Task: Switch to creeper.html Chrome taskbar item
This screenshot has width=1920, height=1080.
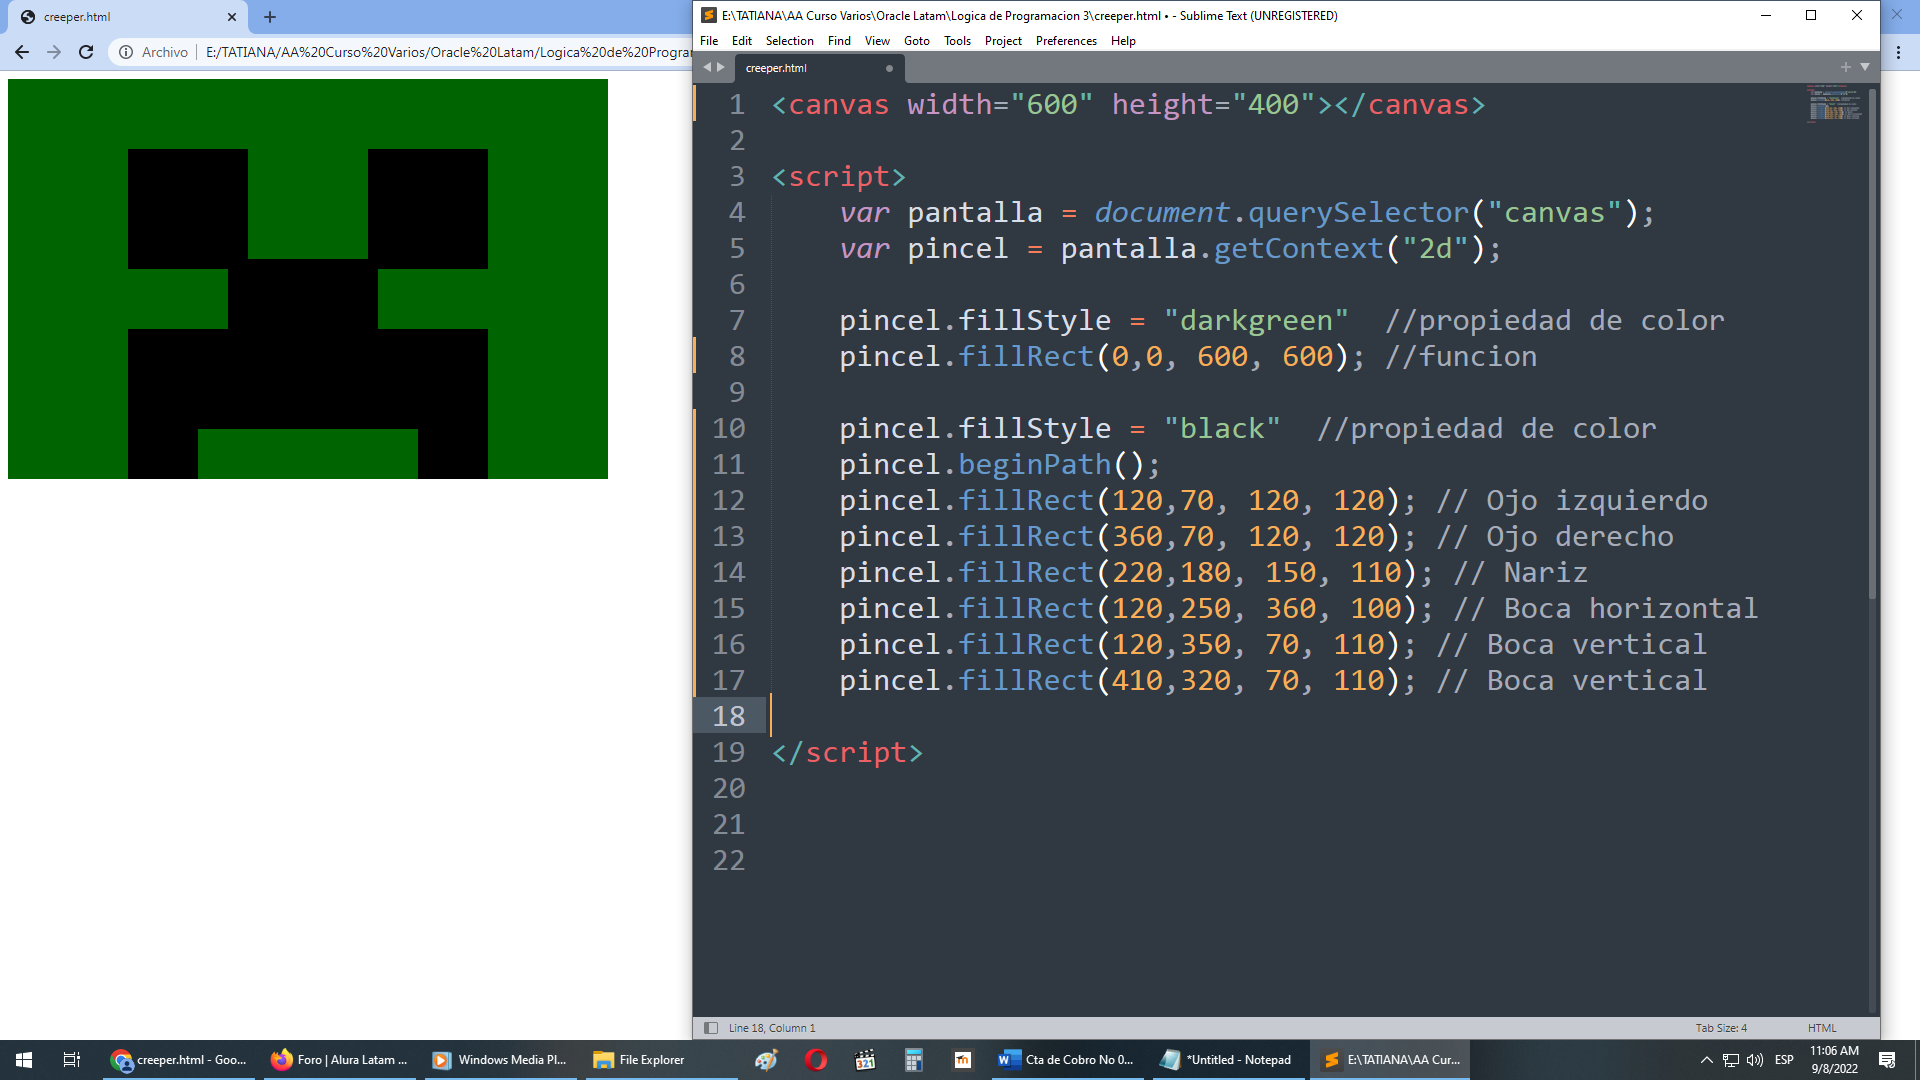Action: (x=180, y=1060)
